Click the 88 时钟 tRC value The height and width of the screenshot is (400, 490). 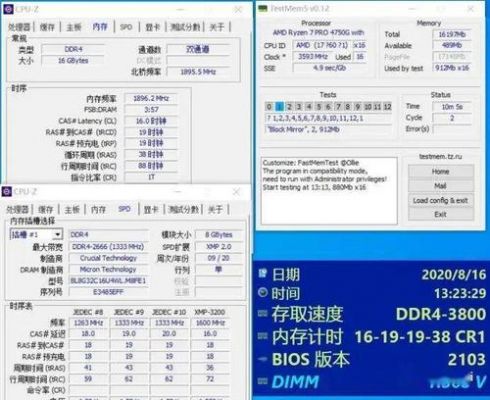coord(151,166)
